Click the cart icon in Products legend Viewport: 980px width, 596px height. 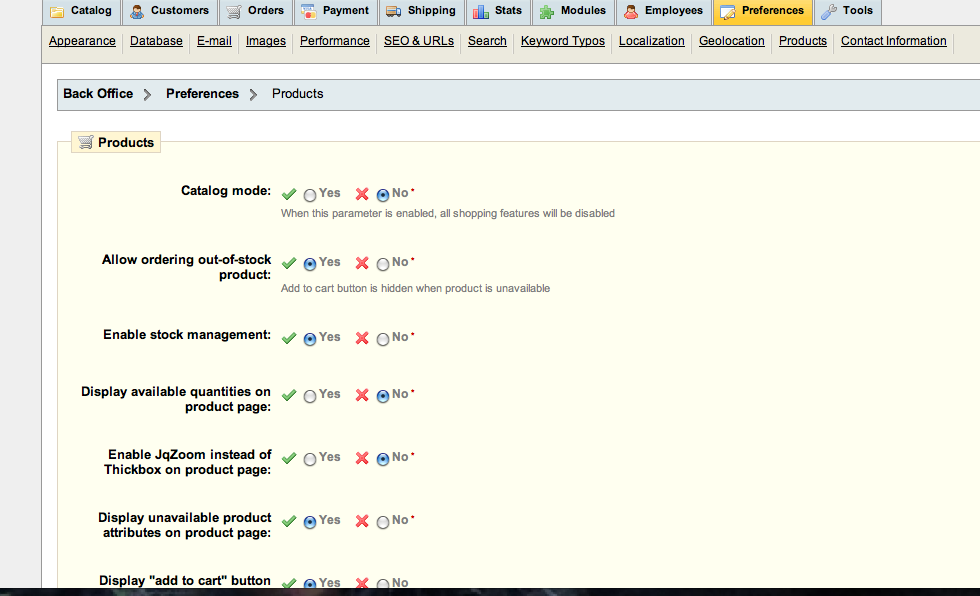[86, 142]
